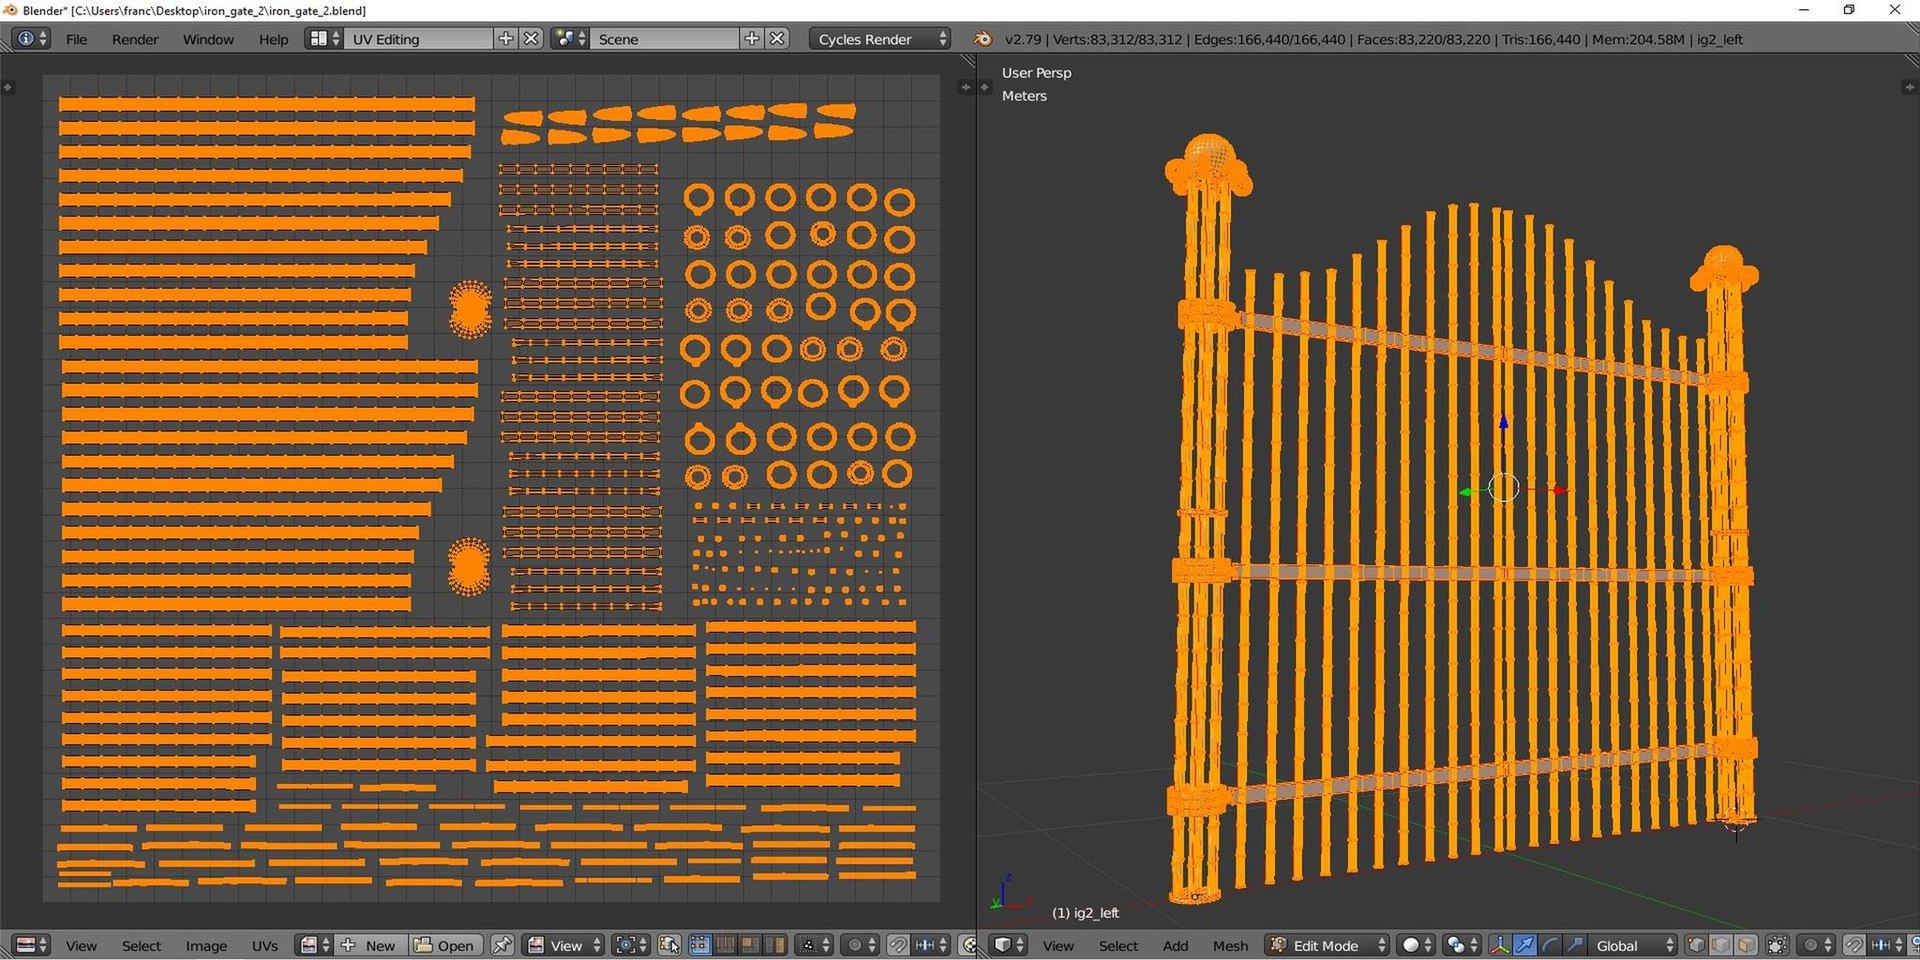Open UV/Image editor type selector

(x=32, y=945)
